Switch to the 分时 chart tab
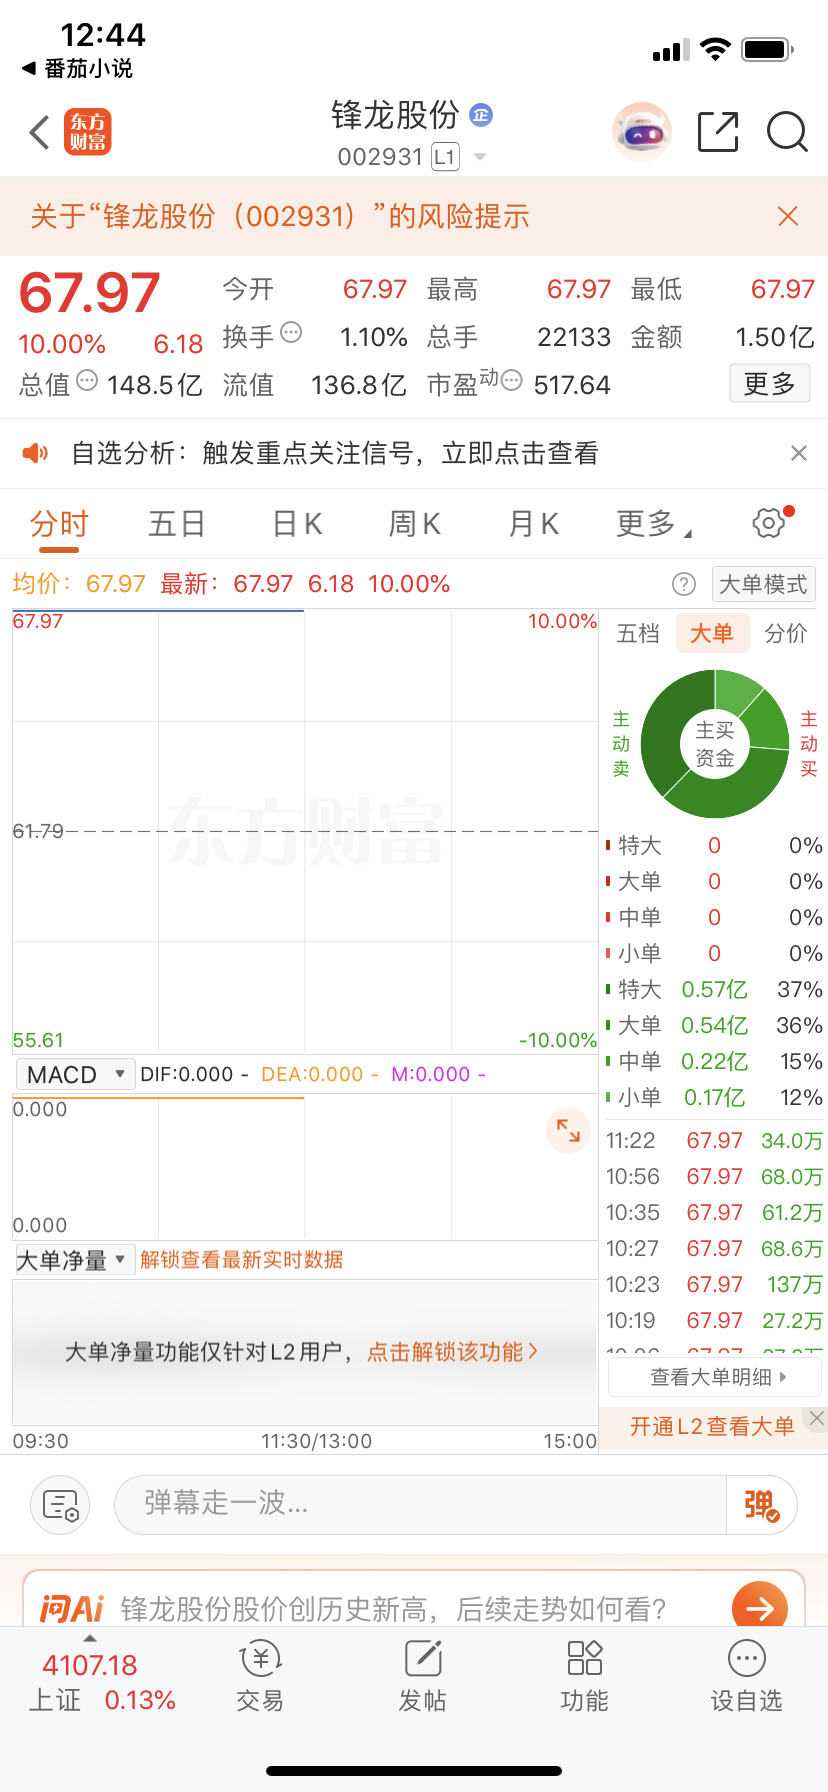828x1792 pixels. [x=59, y=523]
